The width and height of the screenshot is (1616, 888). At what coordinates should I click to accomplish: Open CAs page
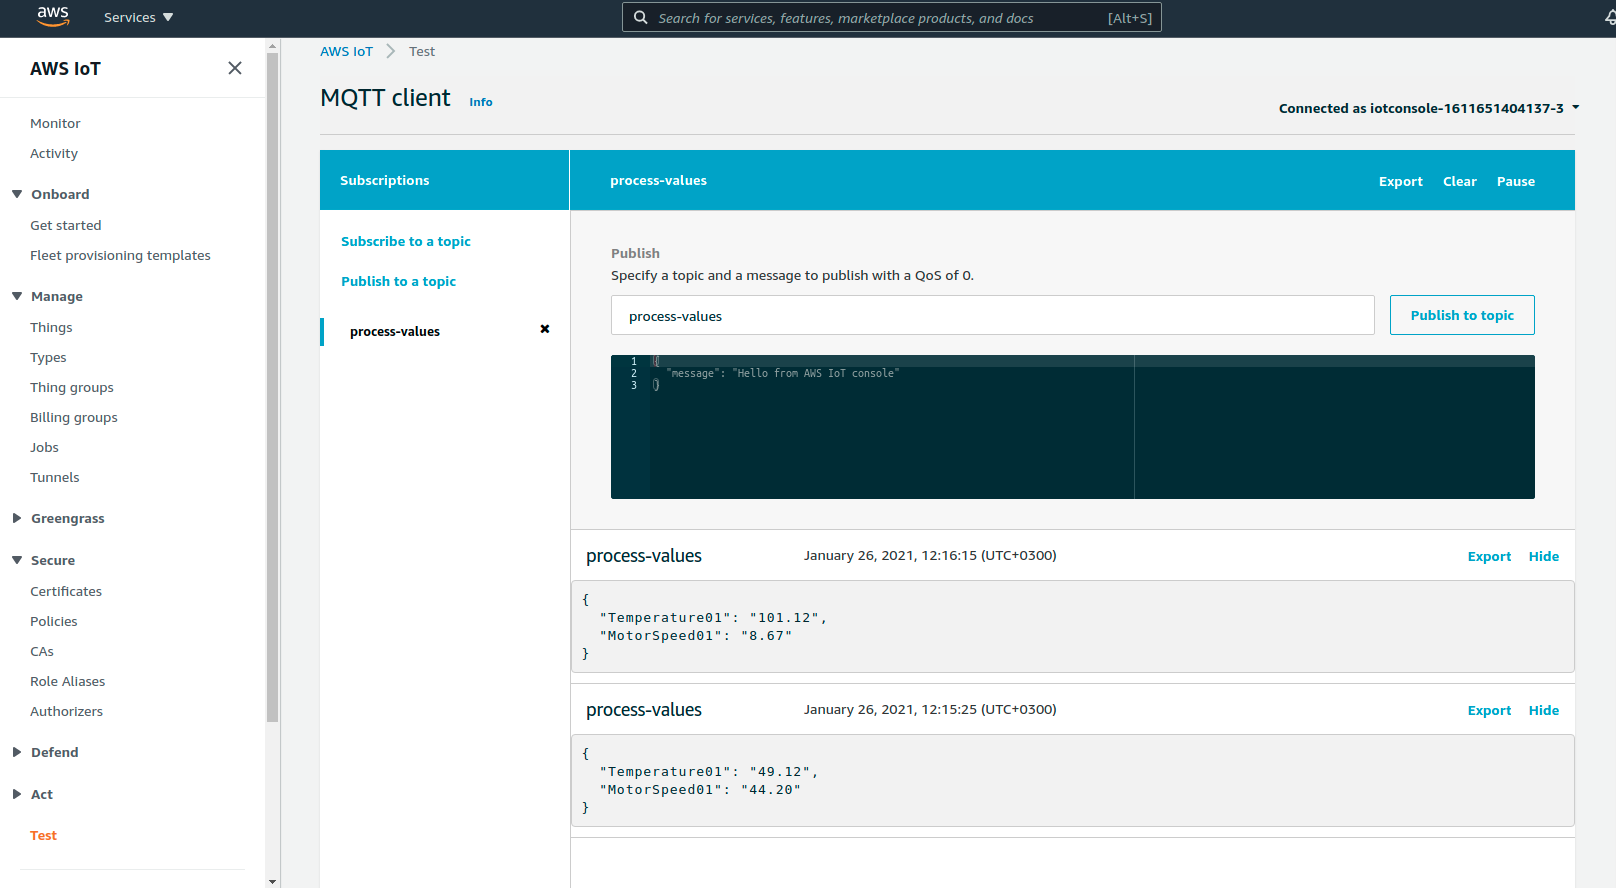pyautogui.click(x=42, y=651)
